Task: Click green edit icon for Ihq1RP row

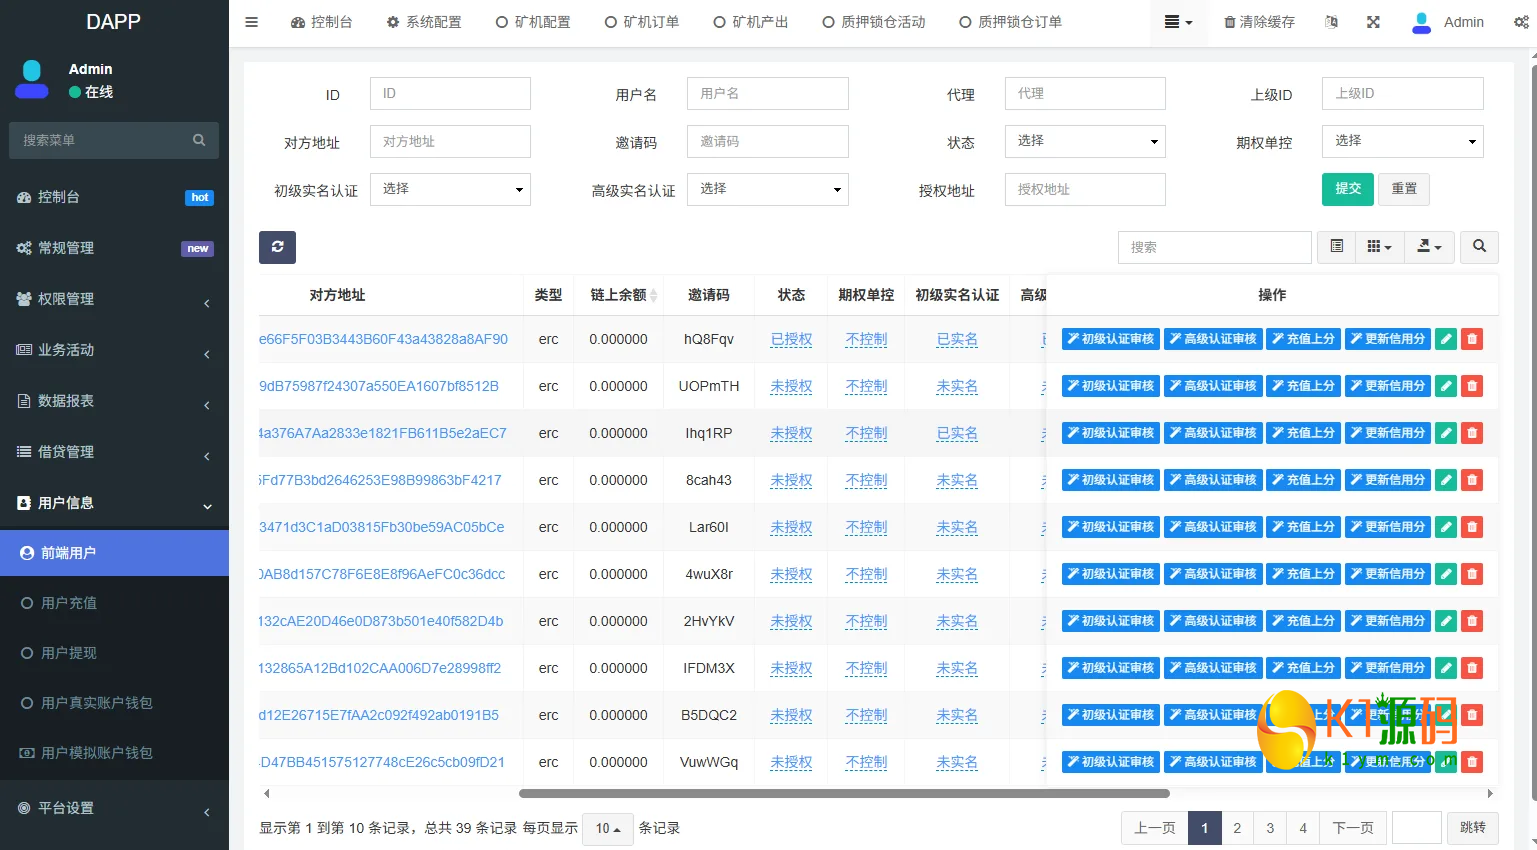Action: [1446, 433]
